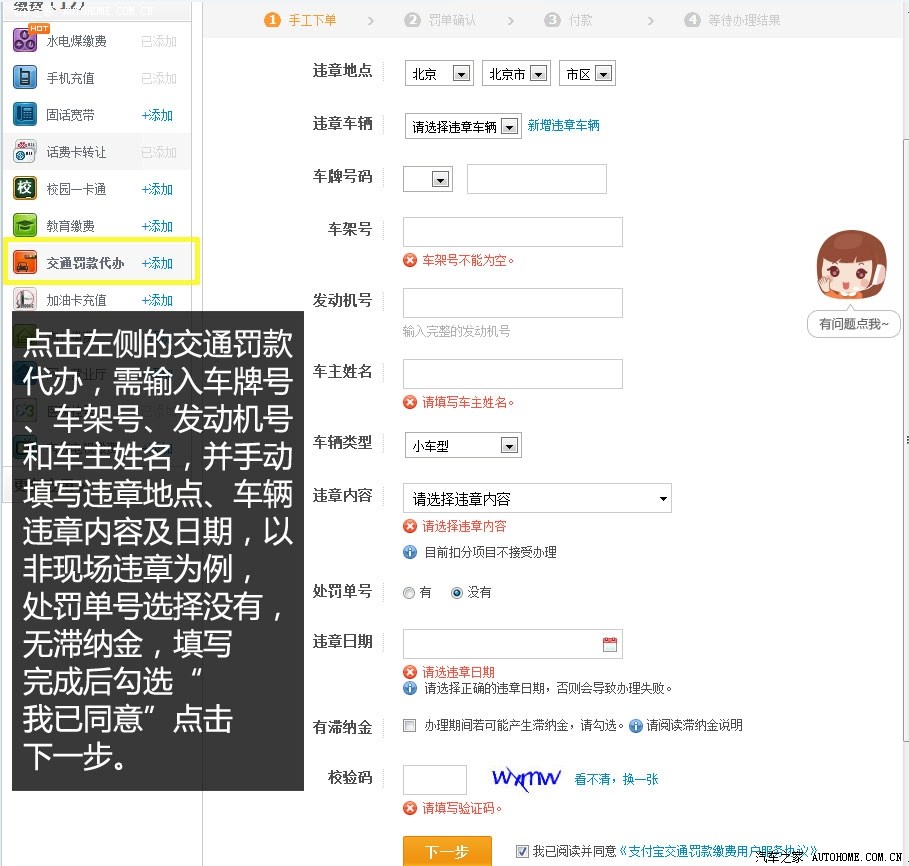Click the 车主姓名 input field
The width and height of the screenshot is (909, 866).
512,373
